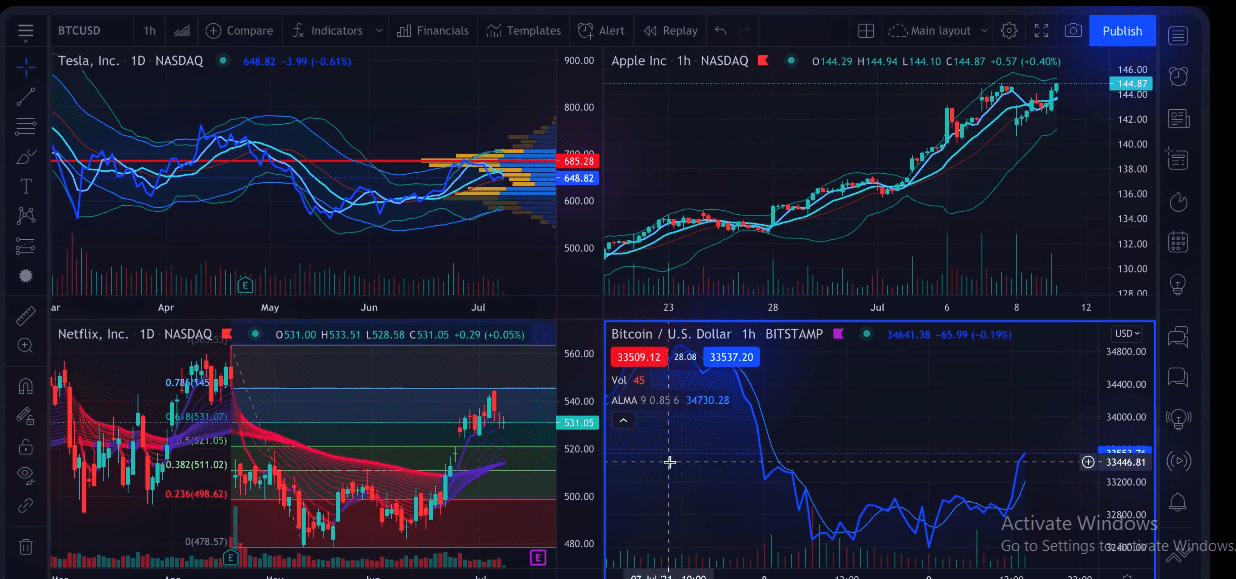Click the red 33509.12 sell button
The height and width of the screenshot is (579, 1236).
[639, 357]
